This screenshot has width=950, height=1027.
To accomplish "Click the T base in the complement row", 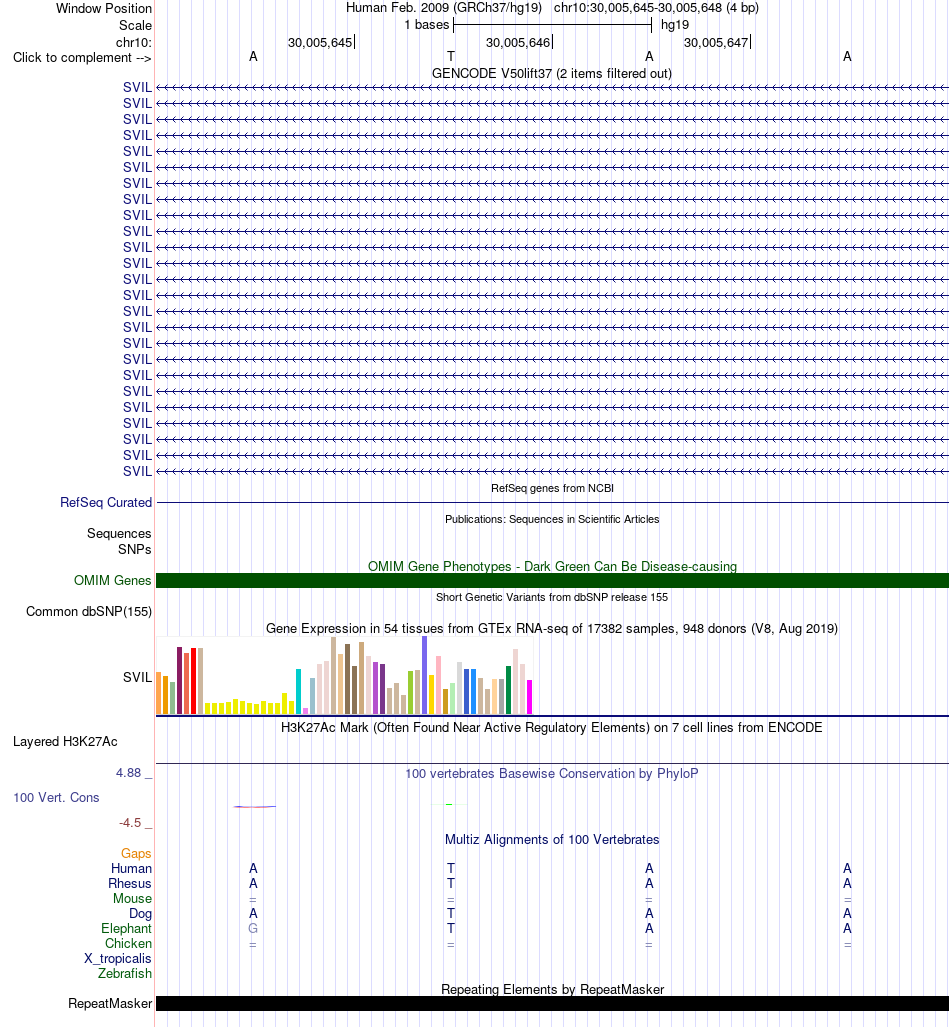I will [451, 57].
